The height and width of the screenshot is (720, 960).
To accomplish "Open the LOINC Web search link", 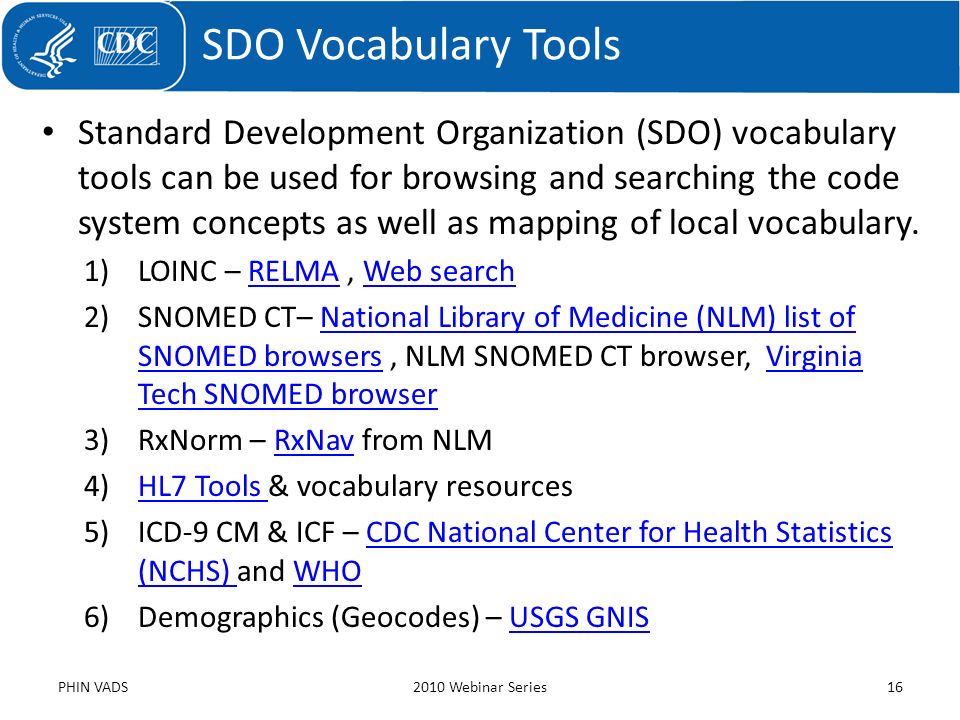I will point(439,272).
